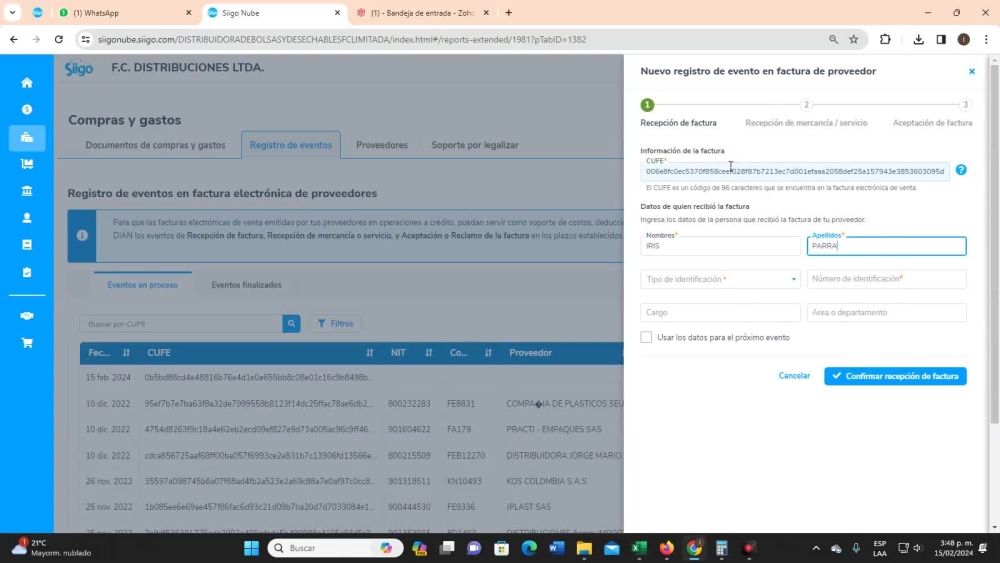Sort by NIT column arrows
This screenshot has height=563, width=1000.
[429, 353]
